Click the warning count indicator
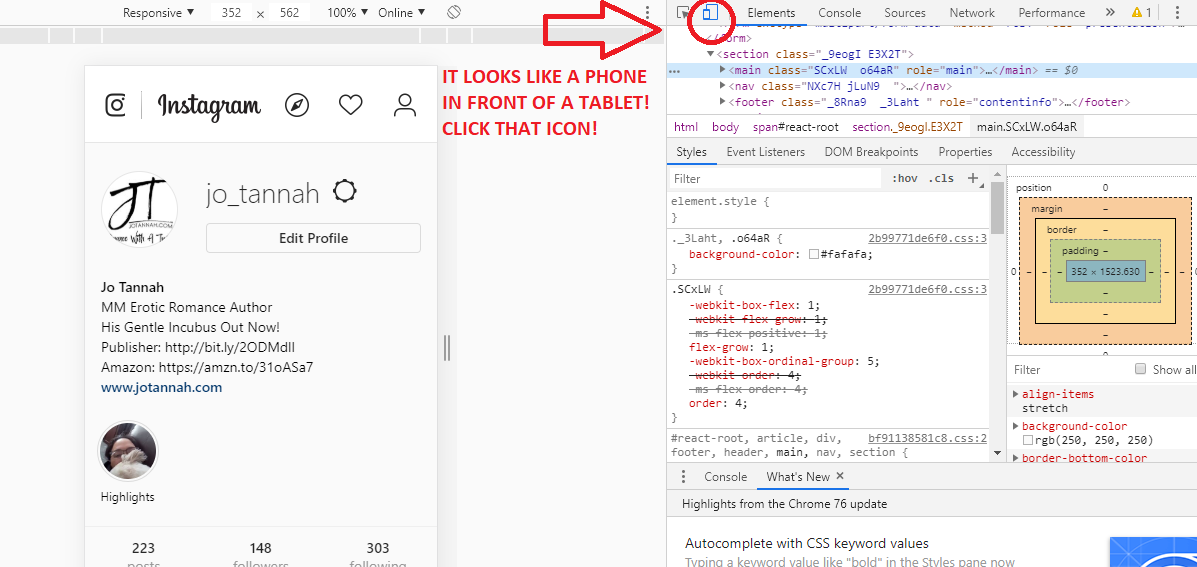This screenshot has width=1197, height=567. coord(1141,13)
